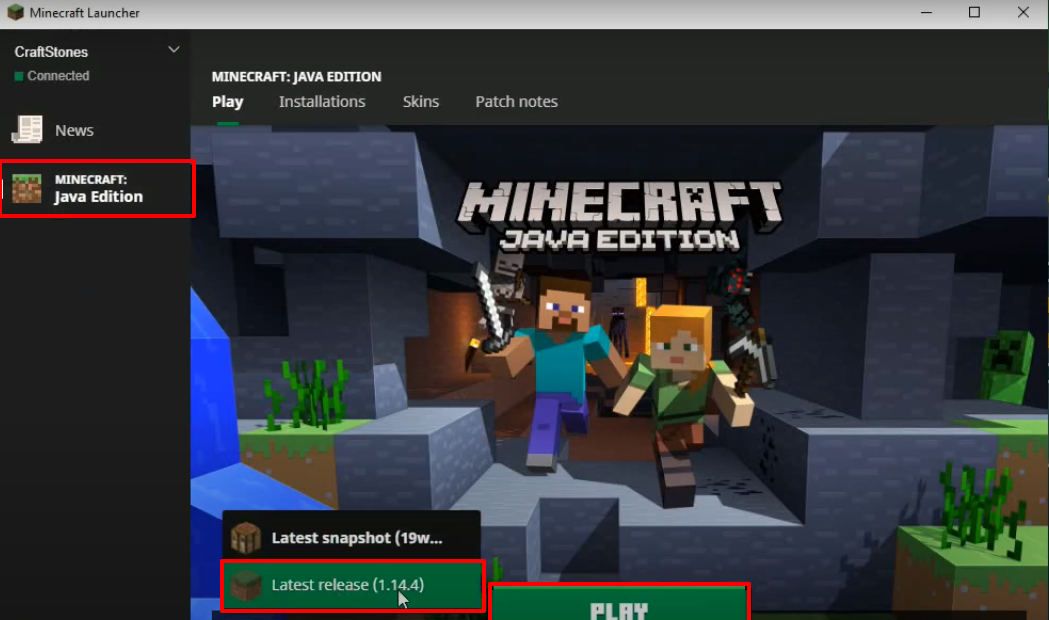Viewport: 1049px width, 620px height.
Task: Open the Installations tab
Action: (322, 102)
